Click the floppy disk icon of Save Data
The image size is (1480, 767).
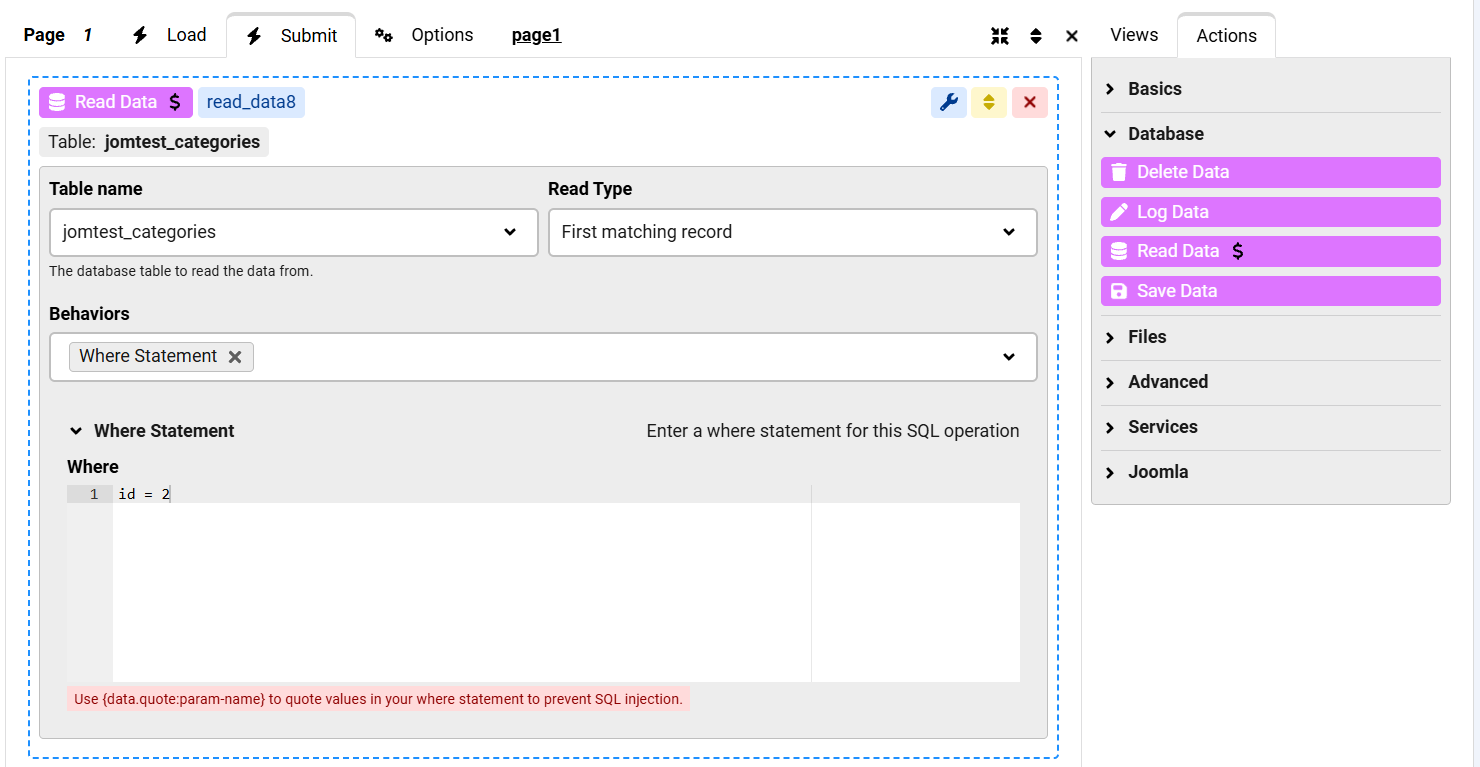(1119, 291)
